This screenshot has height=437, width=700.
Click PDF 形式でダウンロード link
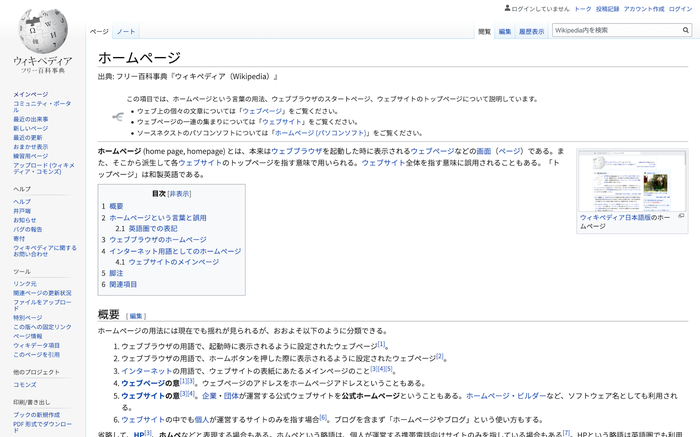click(42, 427)
